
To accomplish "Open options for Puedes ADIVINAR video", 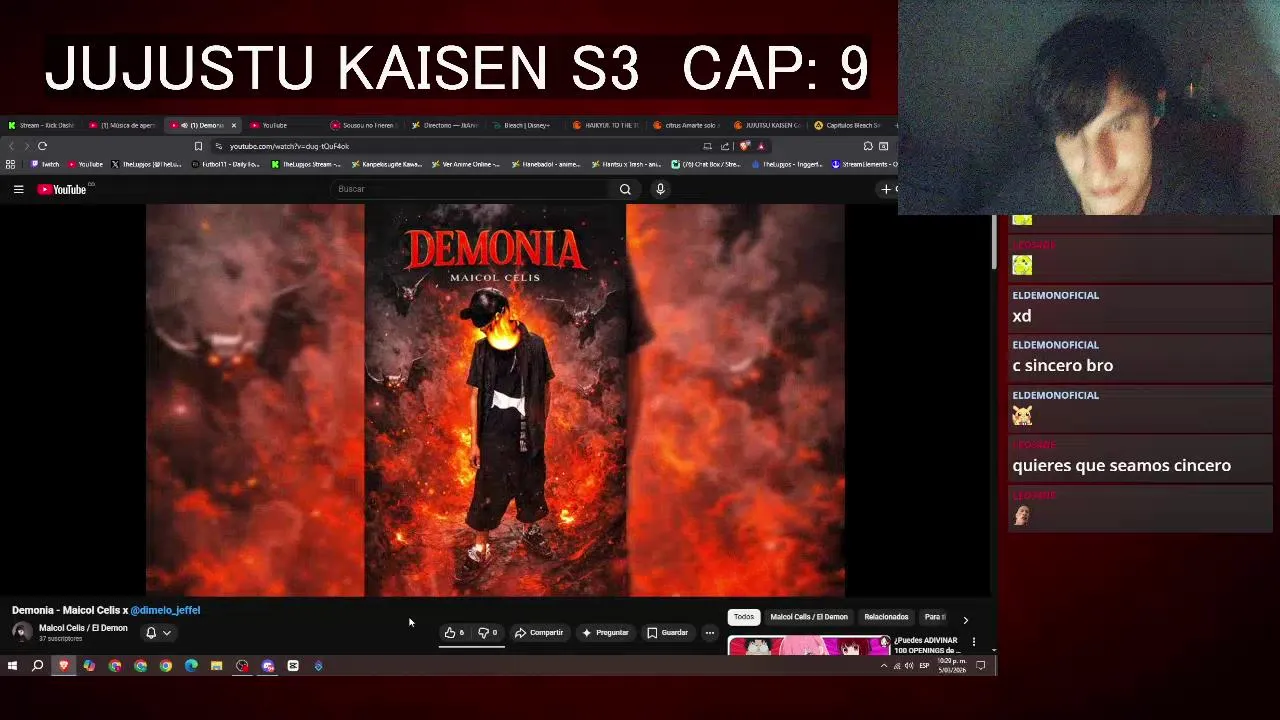I will [x=974, y=642].
